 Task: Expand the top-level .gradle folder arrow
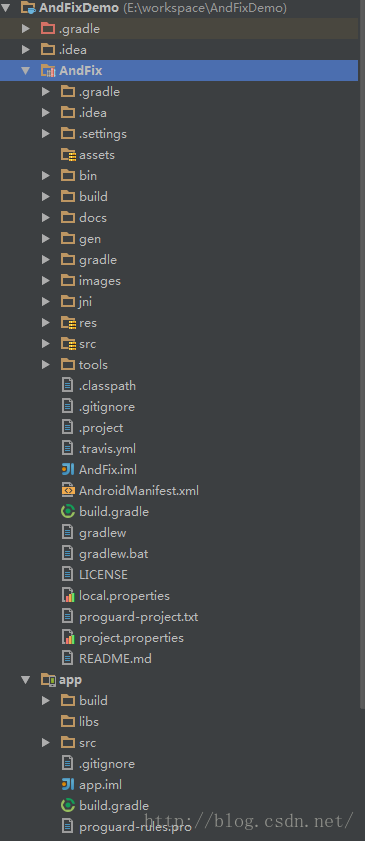pos(25,28)
